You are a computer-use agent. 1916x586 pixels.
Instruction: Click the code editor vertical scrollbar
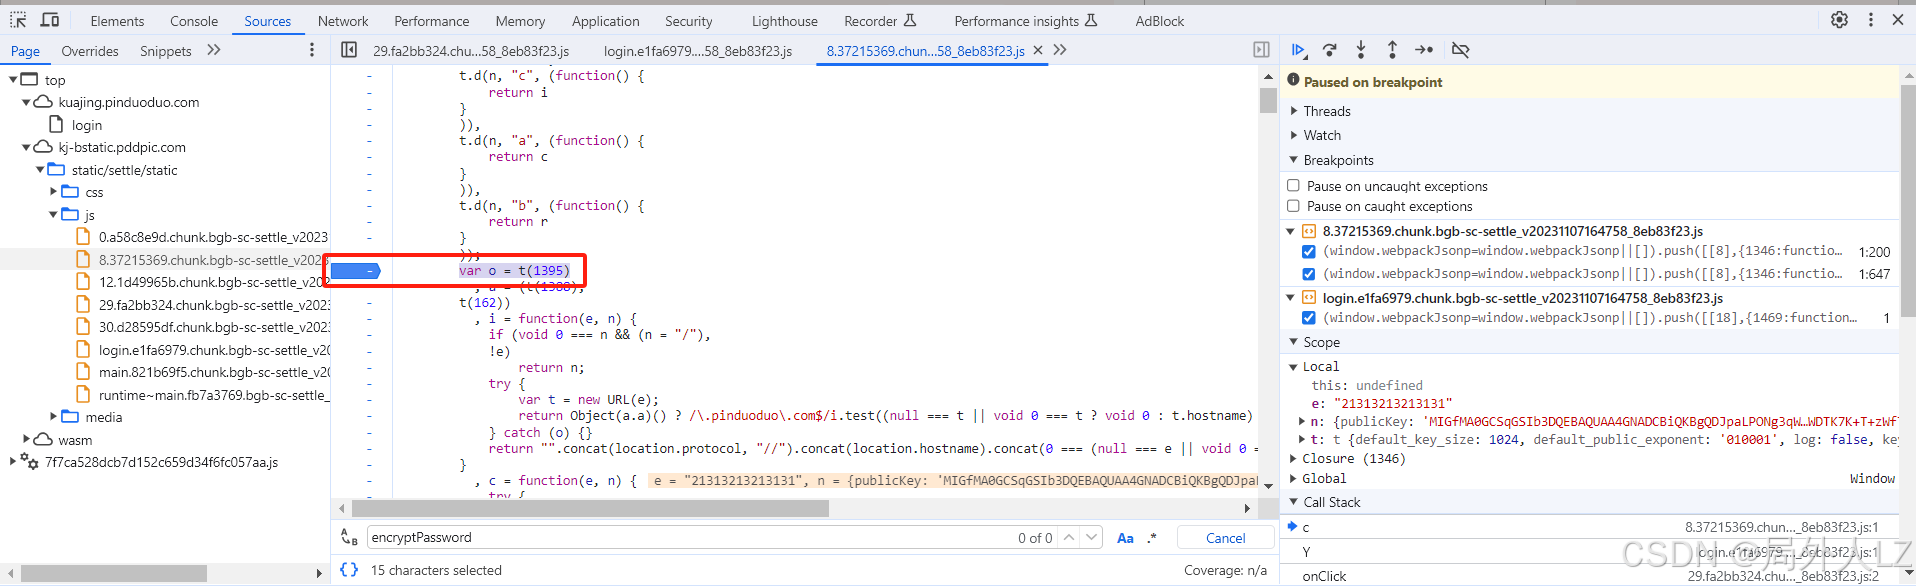[x=1268, y=100]
